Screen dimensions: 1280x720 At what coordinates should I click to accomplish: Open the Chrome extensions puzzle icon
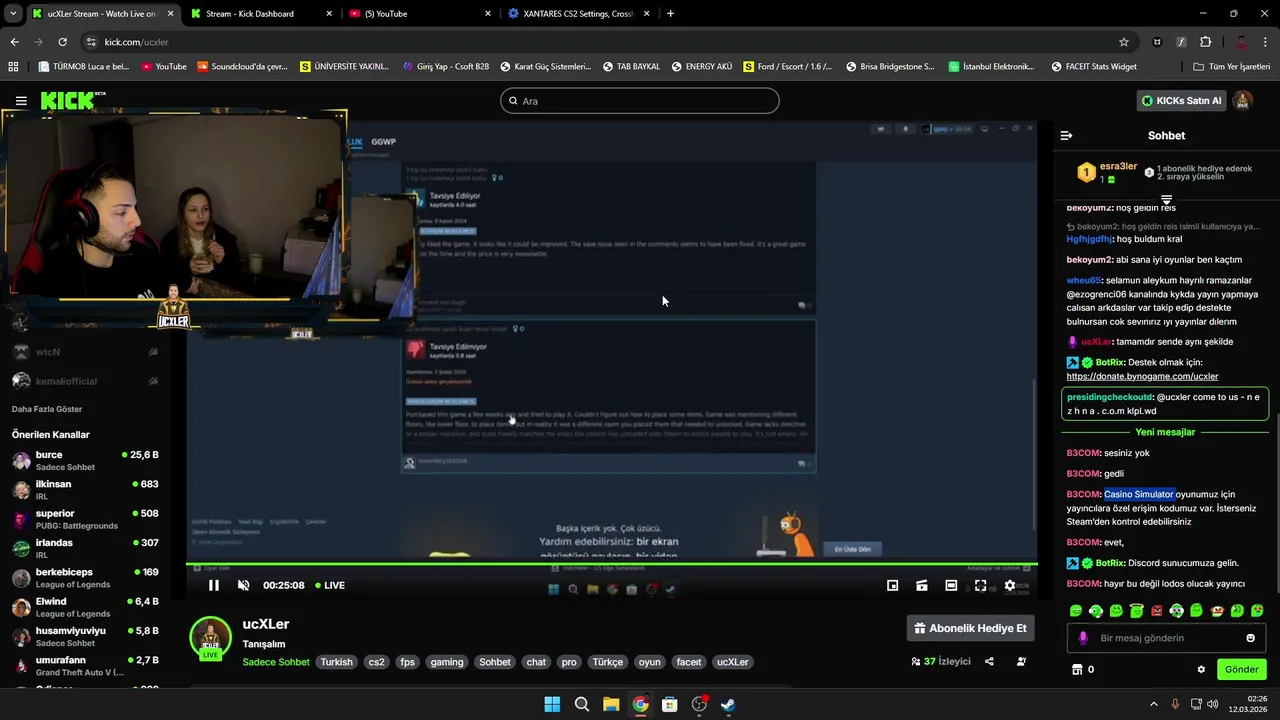1205,42
